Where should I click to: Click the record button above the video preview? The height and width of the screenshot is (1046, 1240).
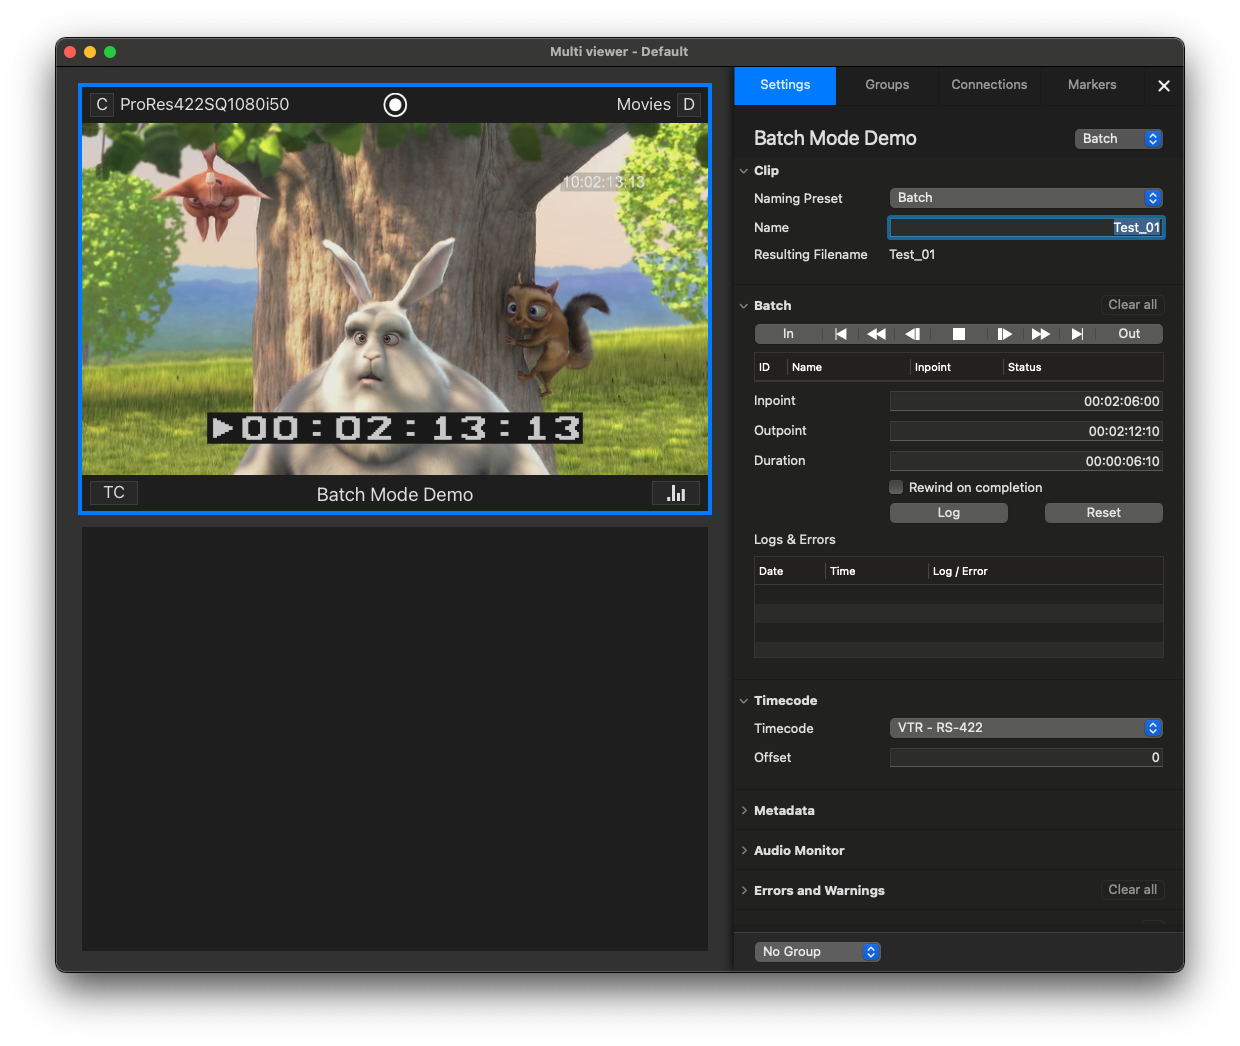coord(395,104)
